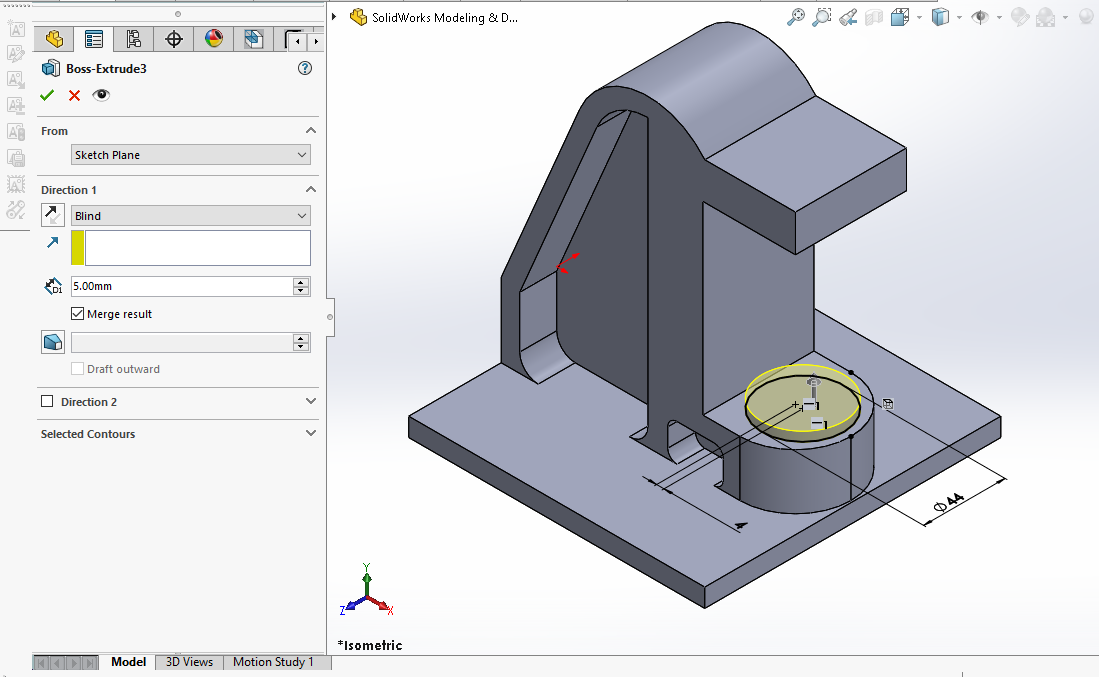Switch to the 3D Views tab

[189, 662]
